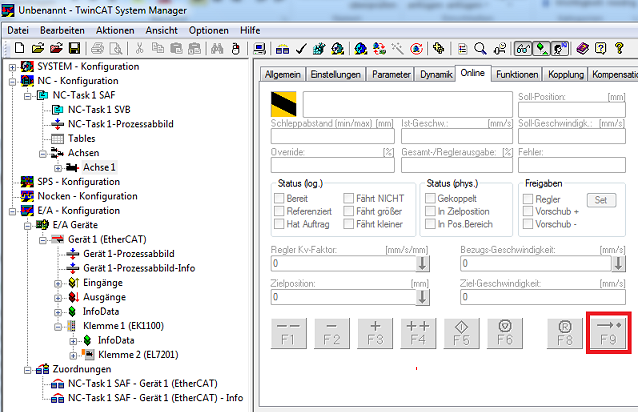The height and width of the screenshot is (412, 638).
Task: Click the yellow question mark help icon
Action: 619,49
